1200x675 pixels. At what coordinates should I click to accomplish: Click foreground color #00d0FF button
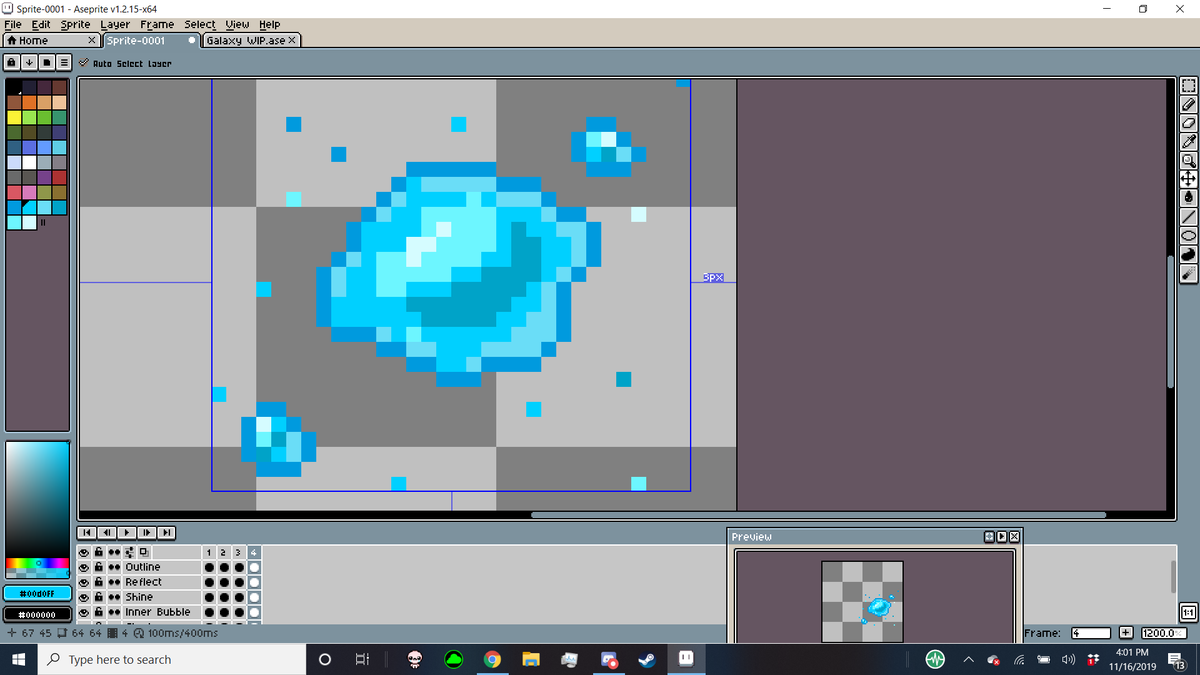(x=37, y=593)
